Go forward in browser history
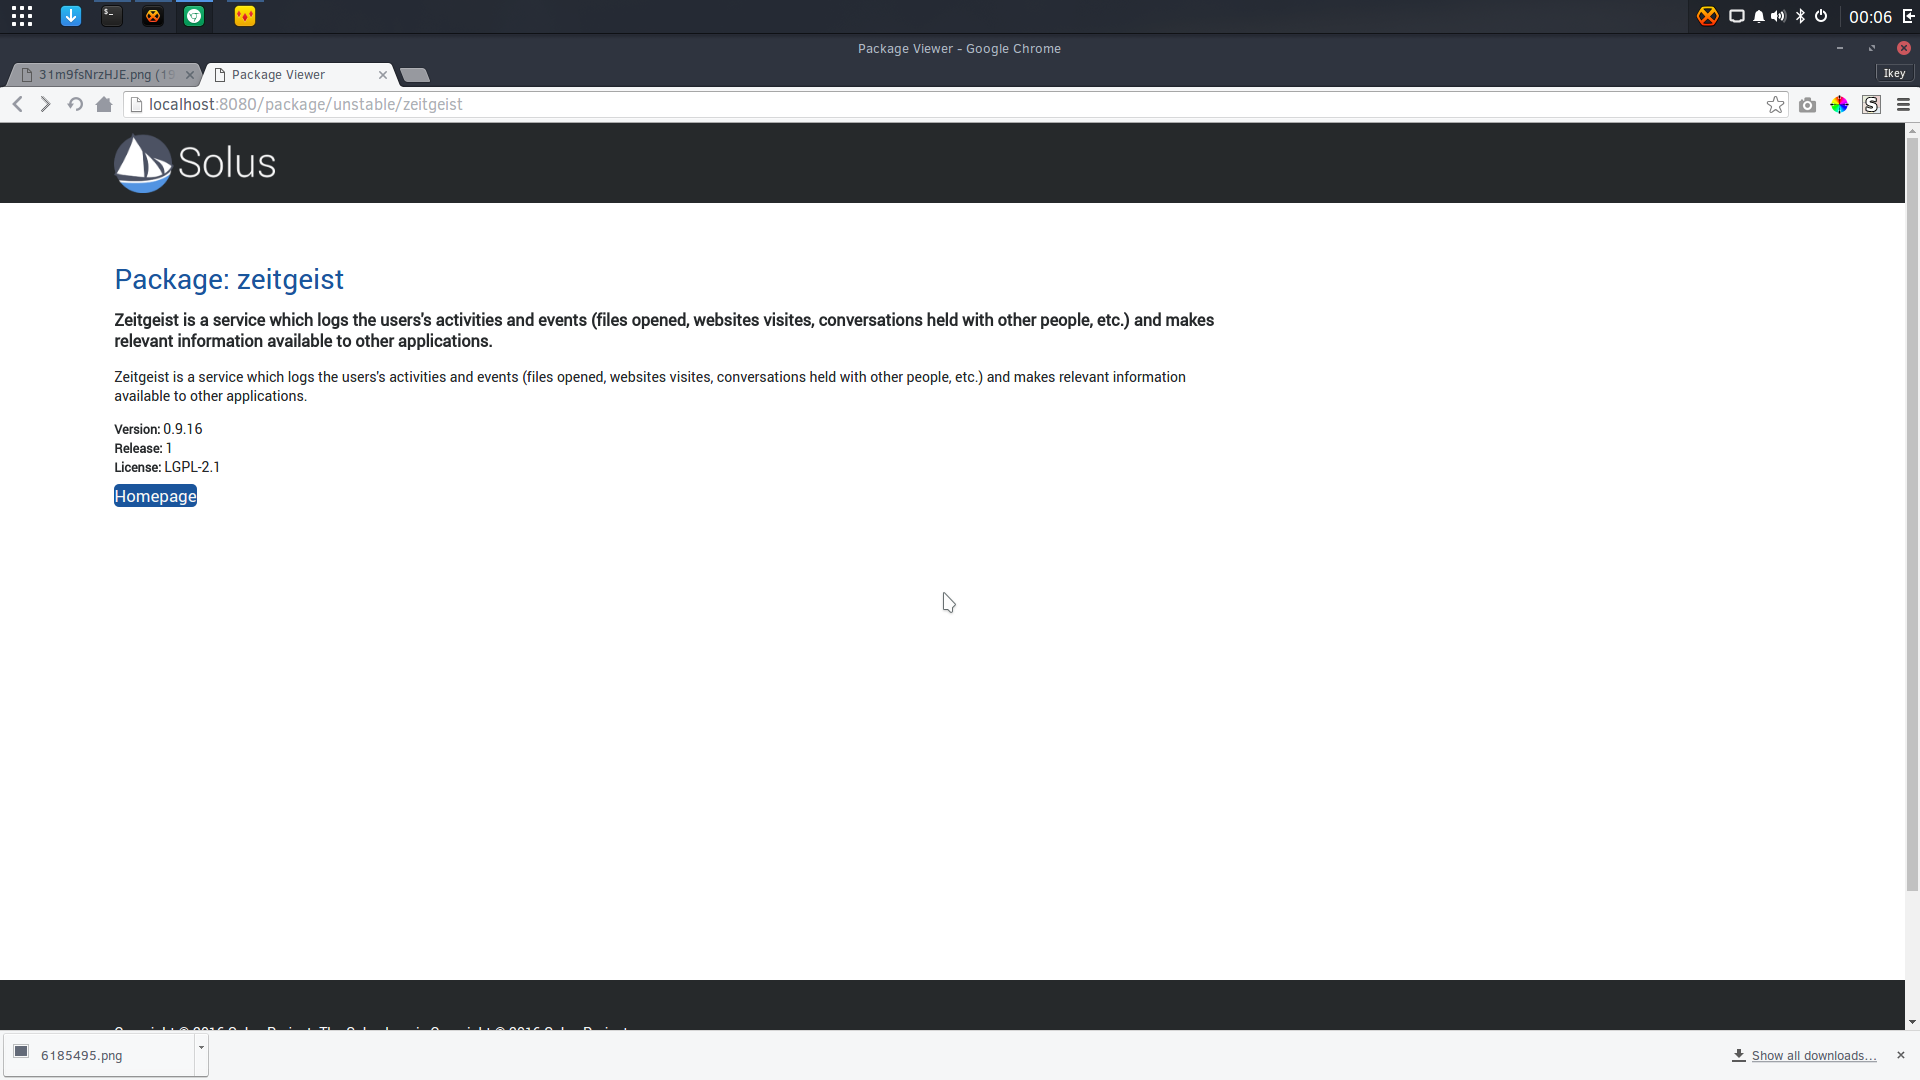The width and height of the screenshot is (1920, 1080). click(x=46, y=104)
